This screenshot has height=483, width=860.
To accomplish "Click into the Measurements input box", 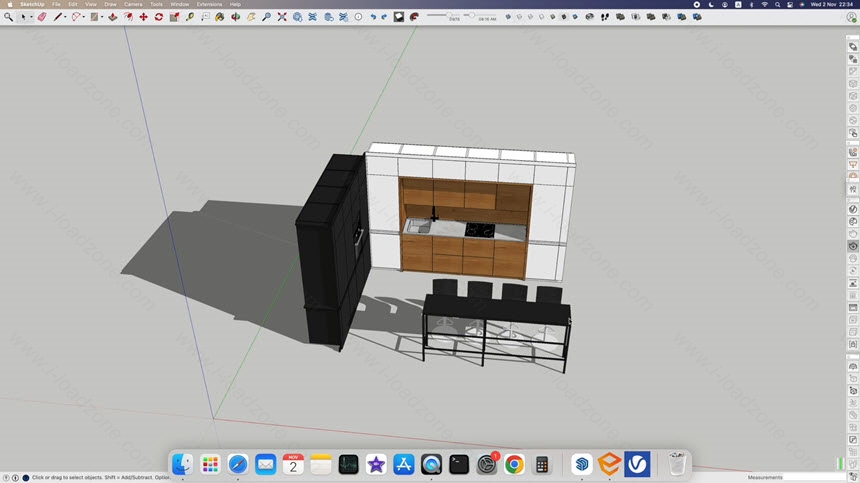I will 813,478.
